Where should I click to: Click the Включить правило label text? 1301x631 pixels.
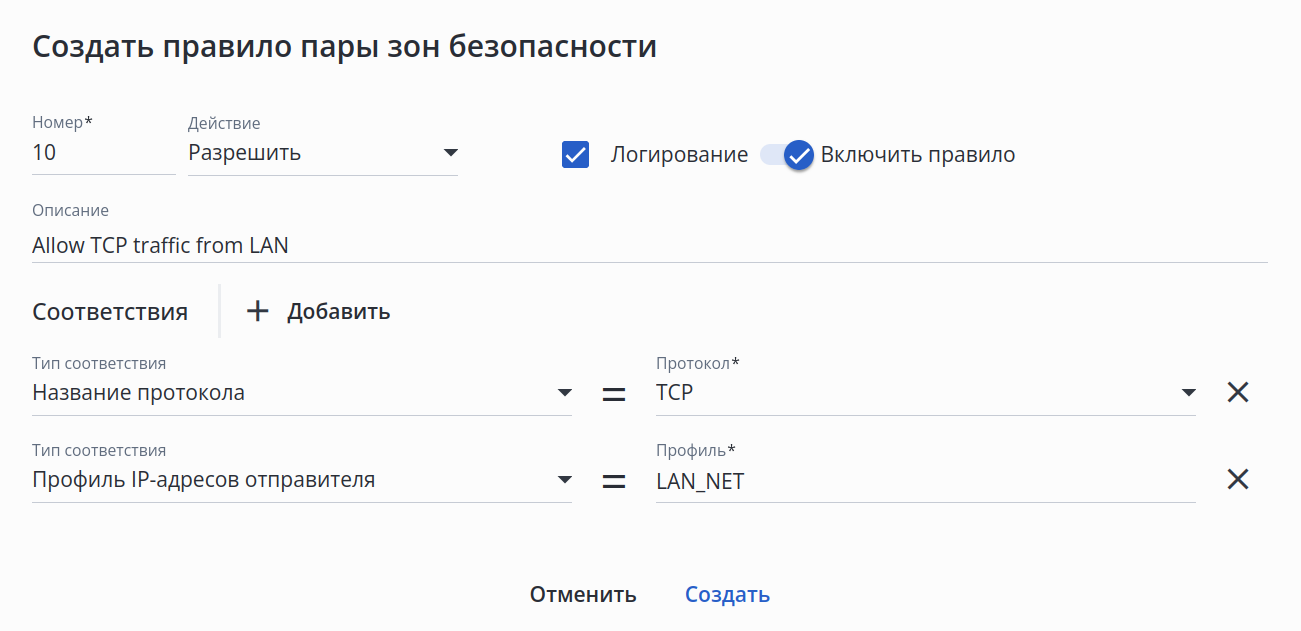[917, 155]
